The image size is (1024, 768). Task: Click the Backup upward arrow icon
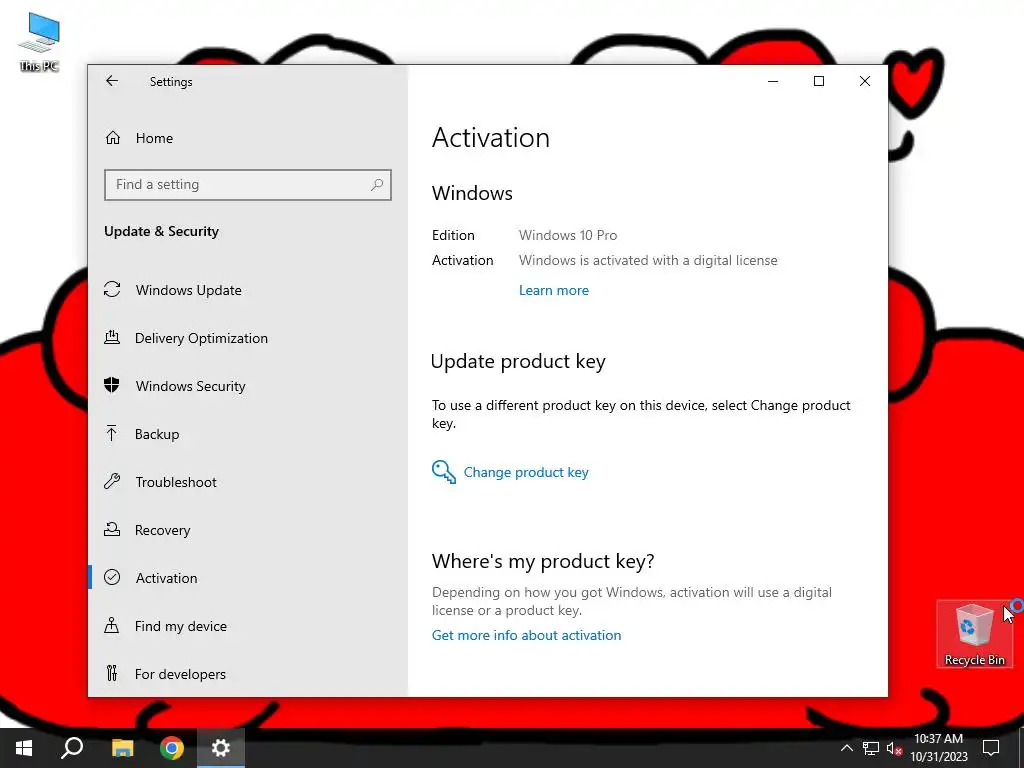point(112,434)
